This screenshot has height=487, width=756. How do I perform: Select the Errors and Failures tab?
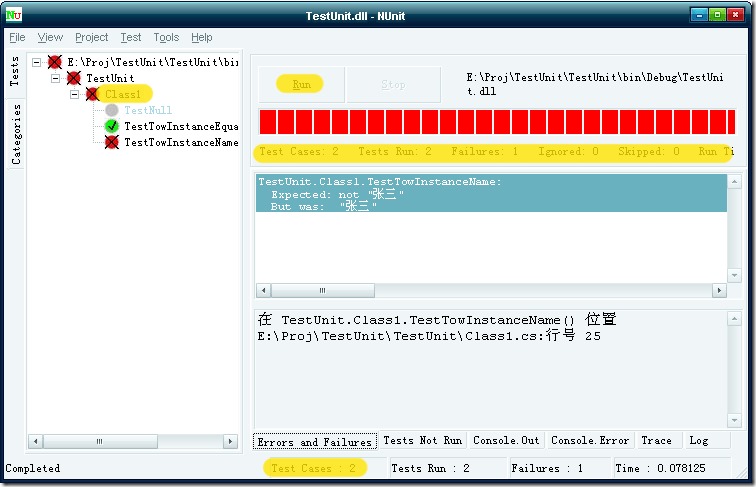315,442
